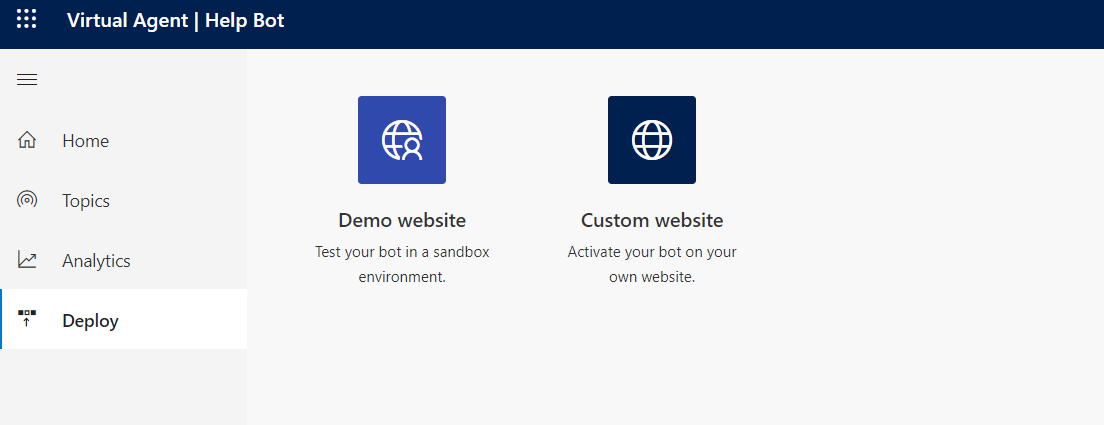Open the app launcher grid icon
The height and width of the screenshot is (425, 1104).
point(26,19)
